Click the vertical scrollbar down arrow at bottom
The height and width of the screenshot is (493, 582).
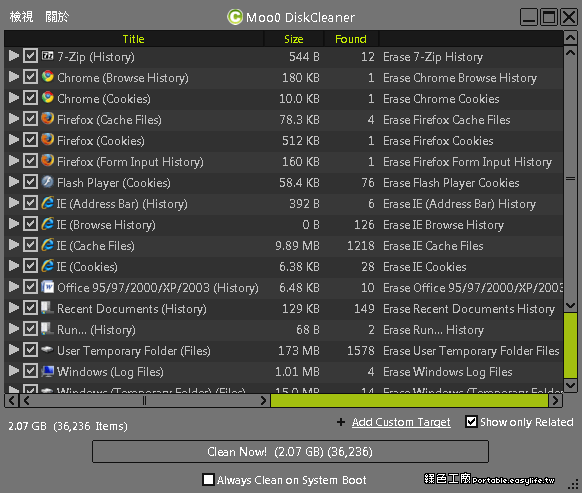(570, 385)
